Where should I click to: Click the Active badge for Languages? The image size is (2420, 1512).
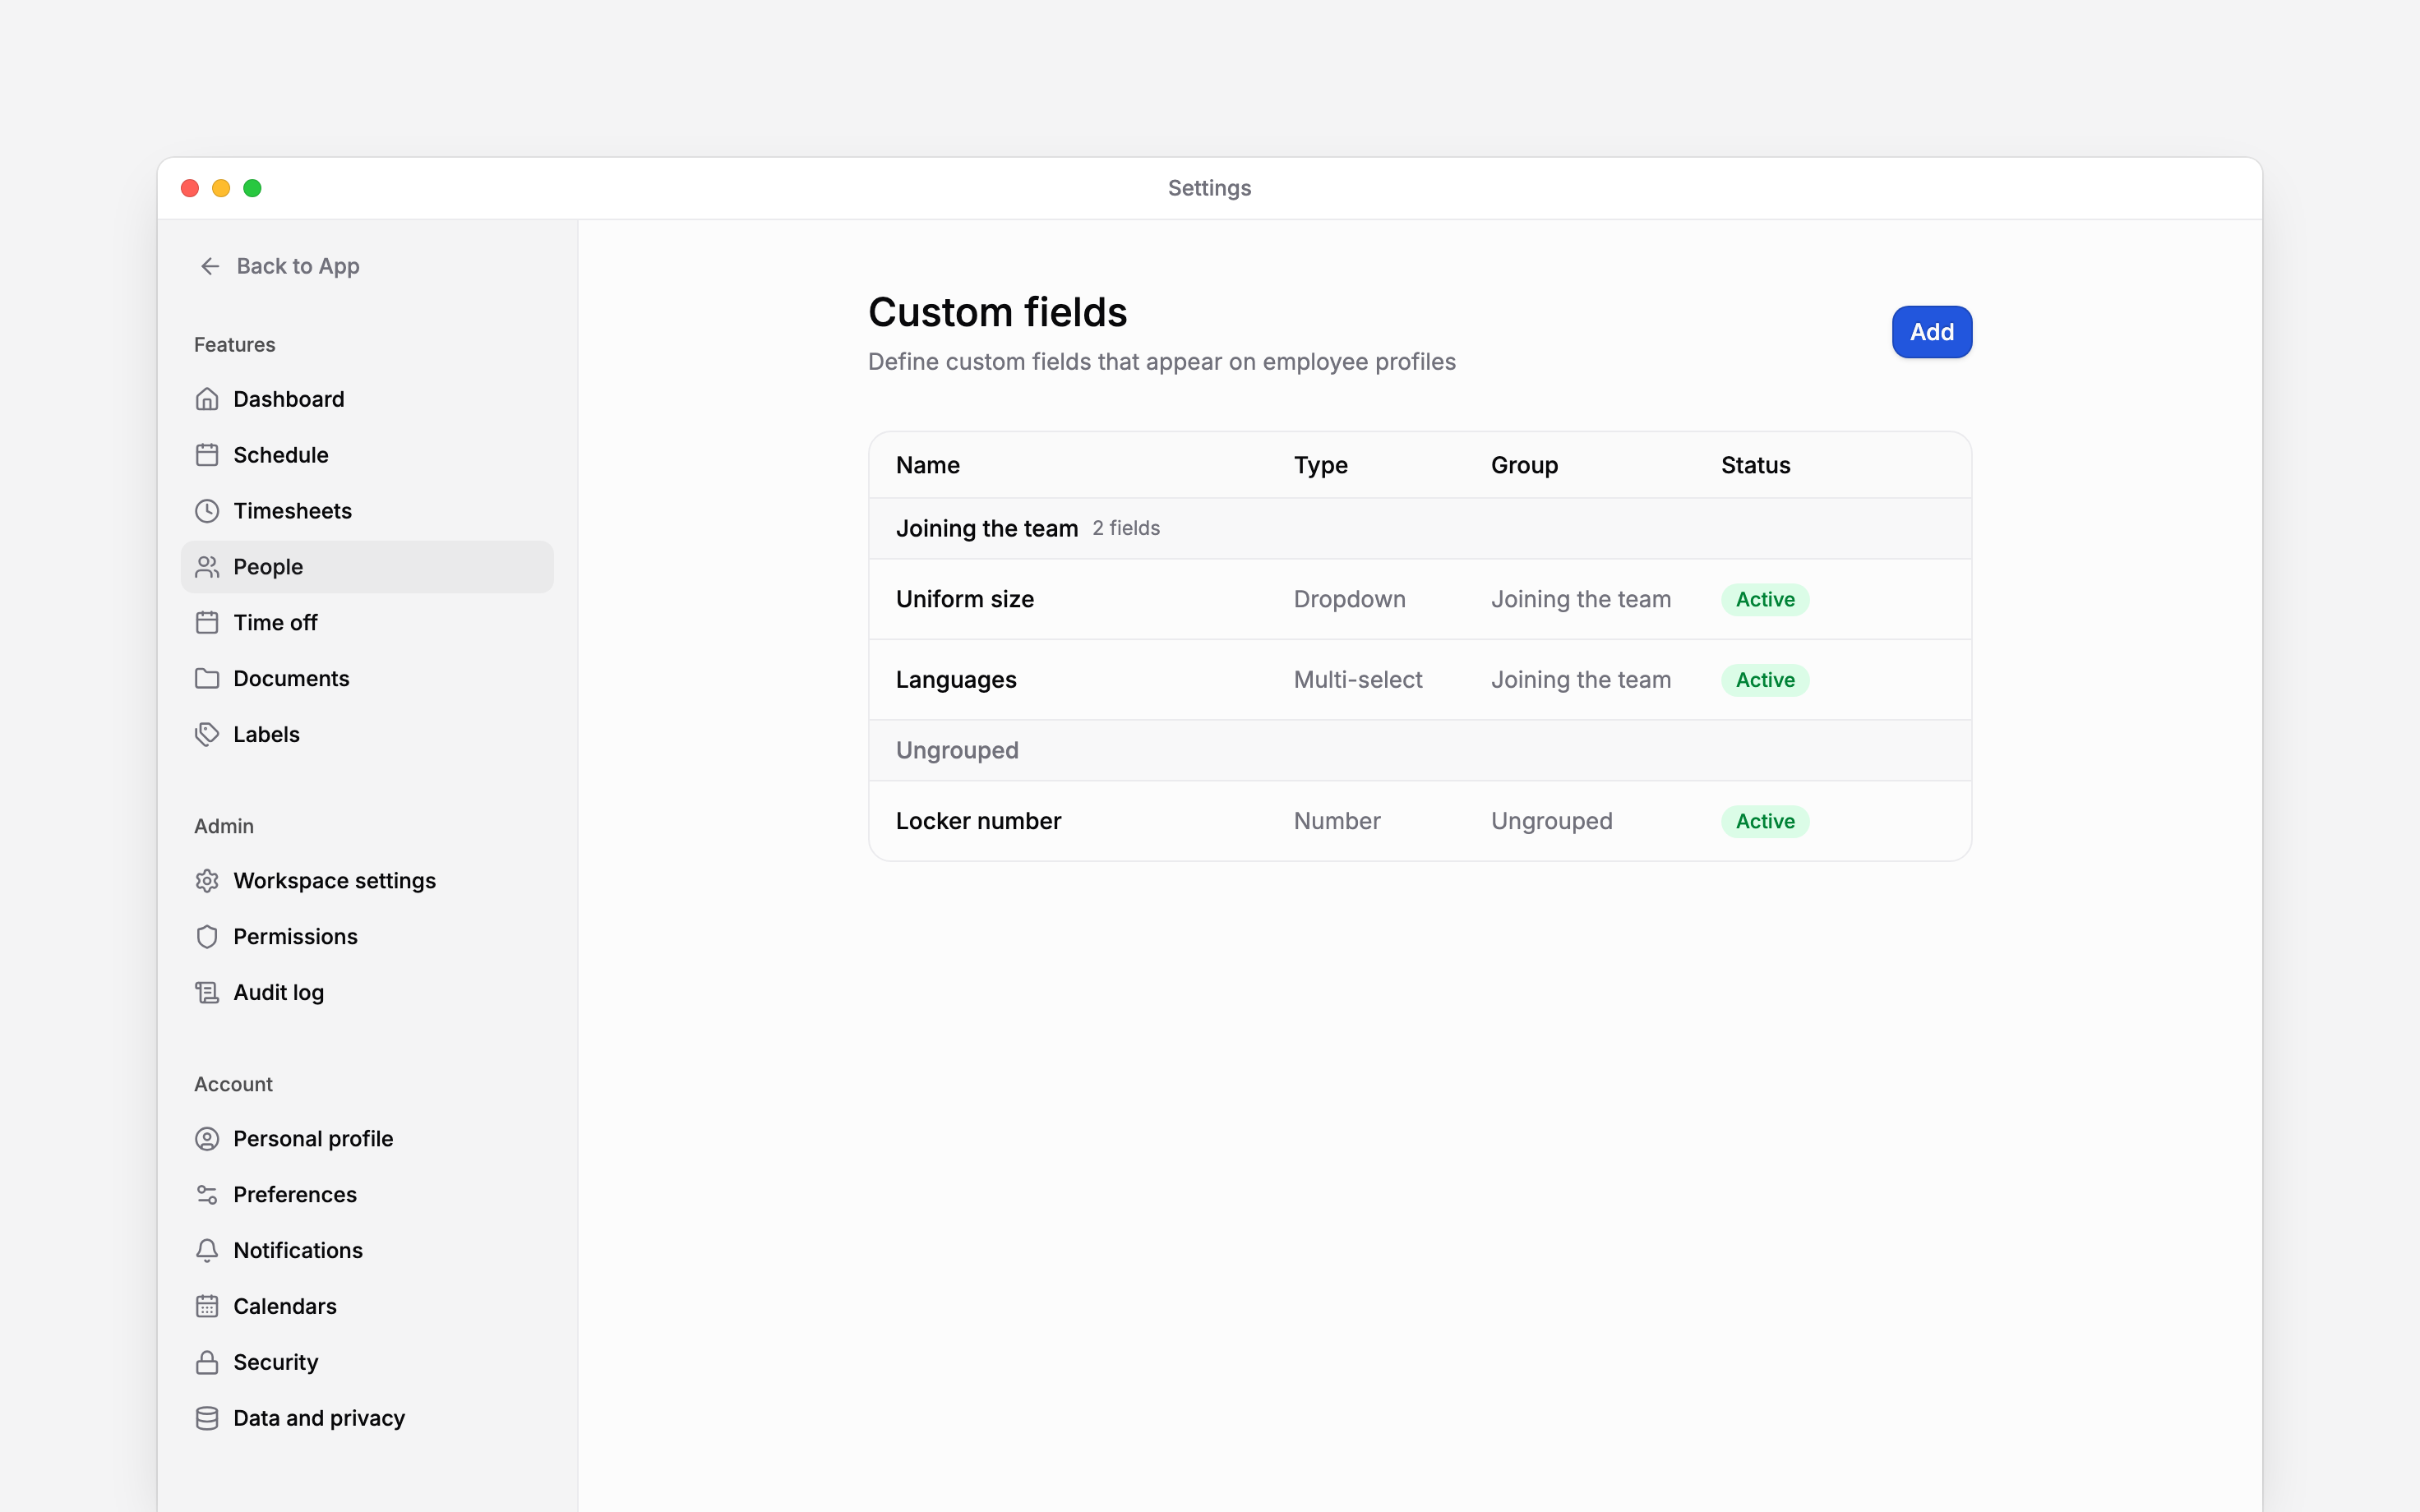coord(1765,680)
